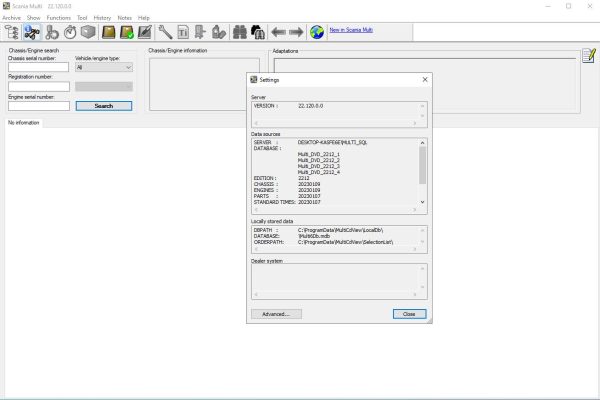Click the scissors-style parts toolbar icon
Screen dimensions: 600x400
pos(52,32)
